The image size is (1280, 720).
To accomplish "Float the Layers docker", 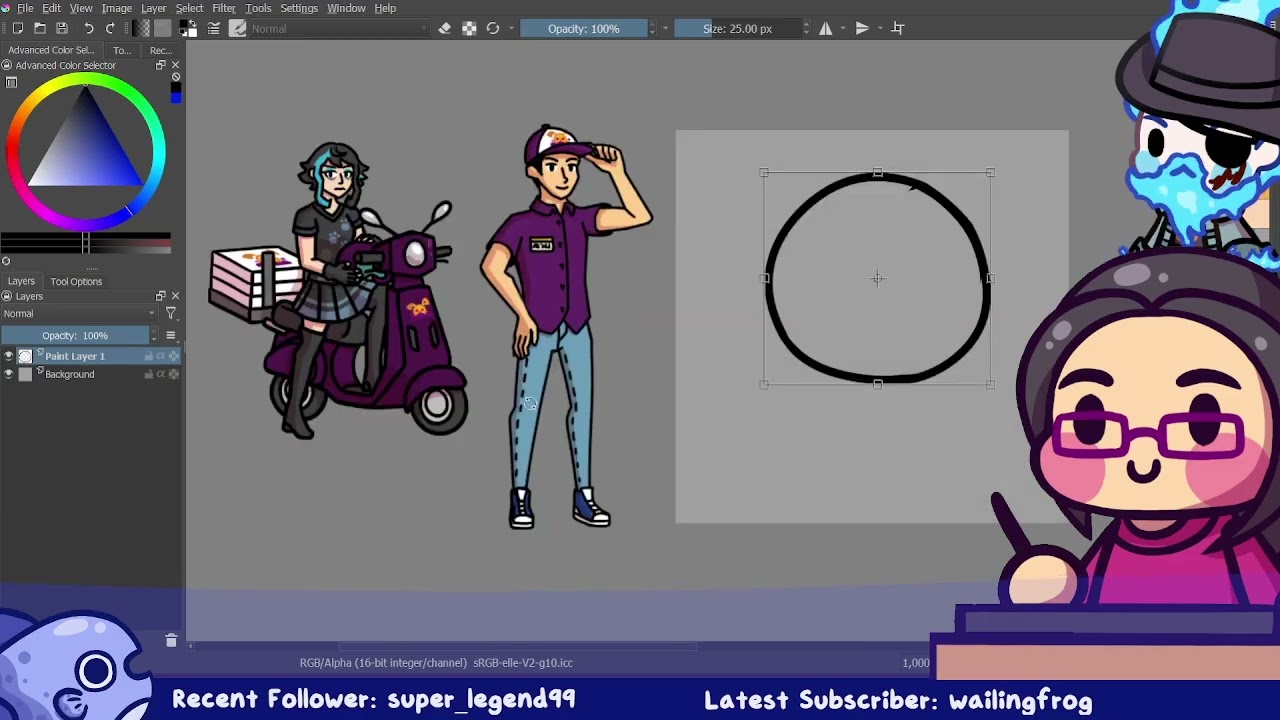I will (x=160, y=296).
